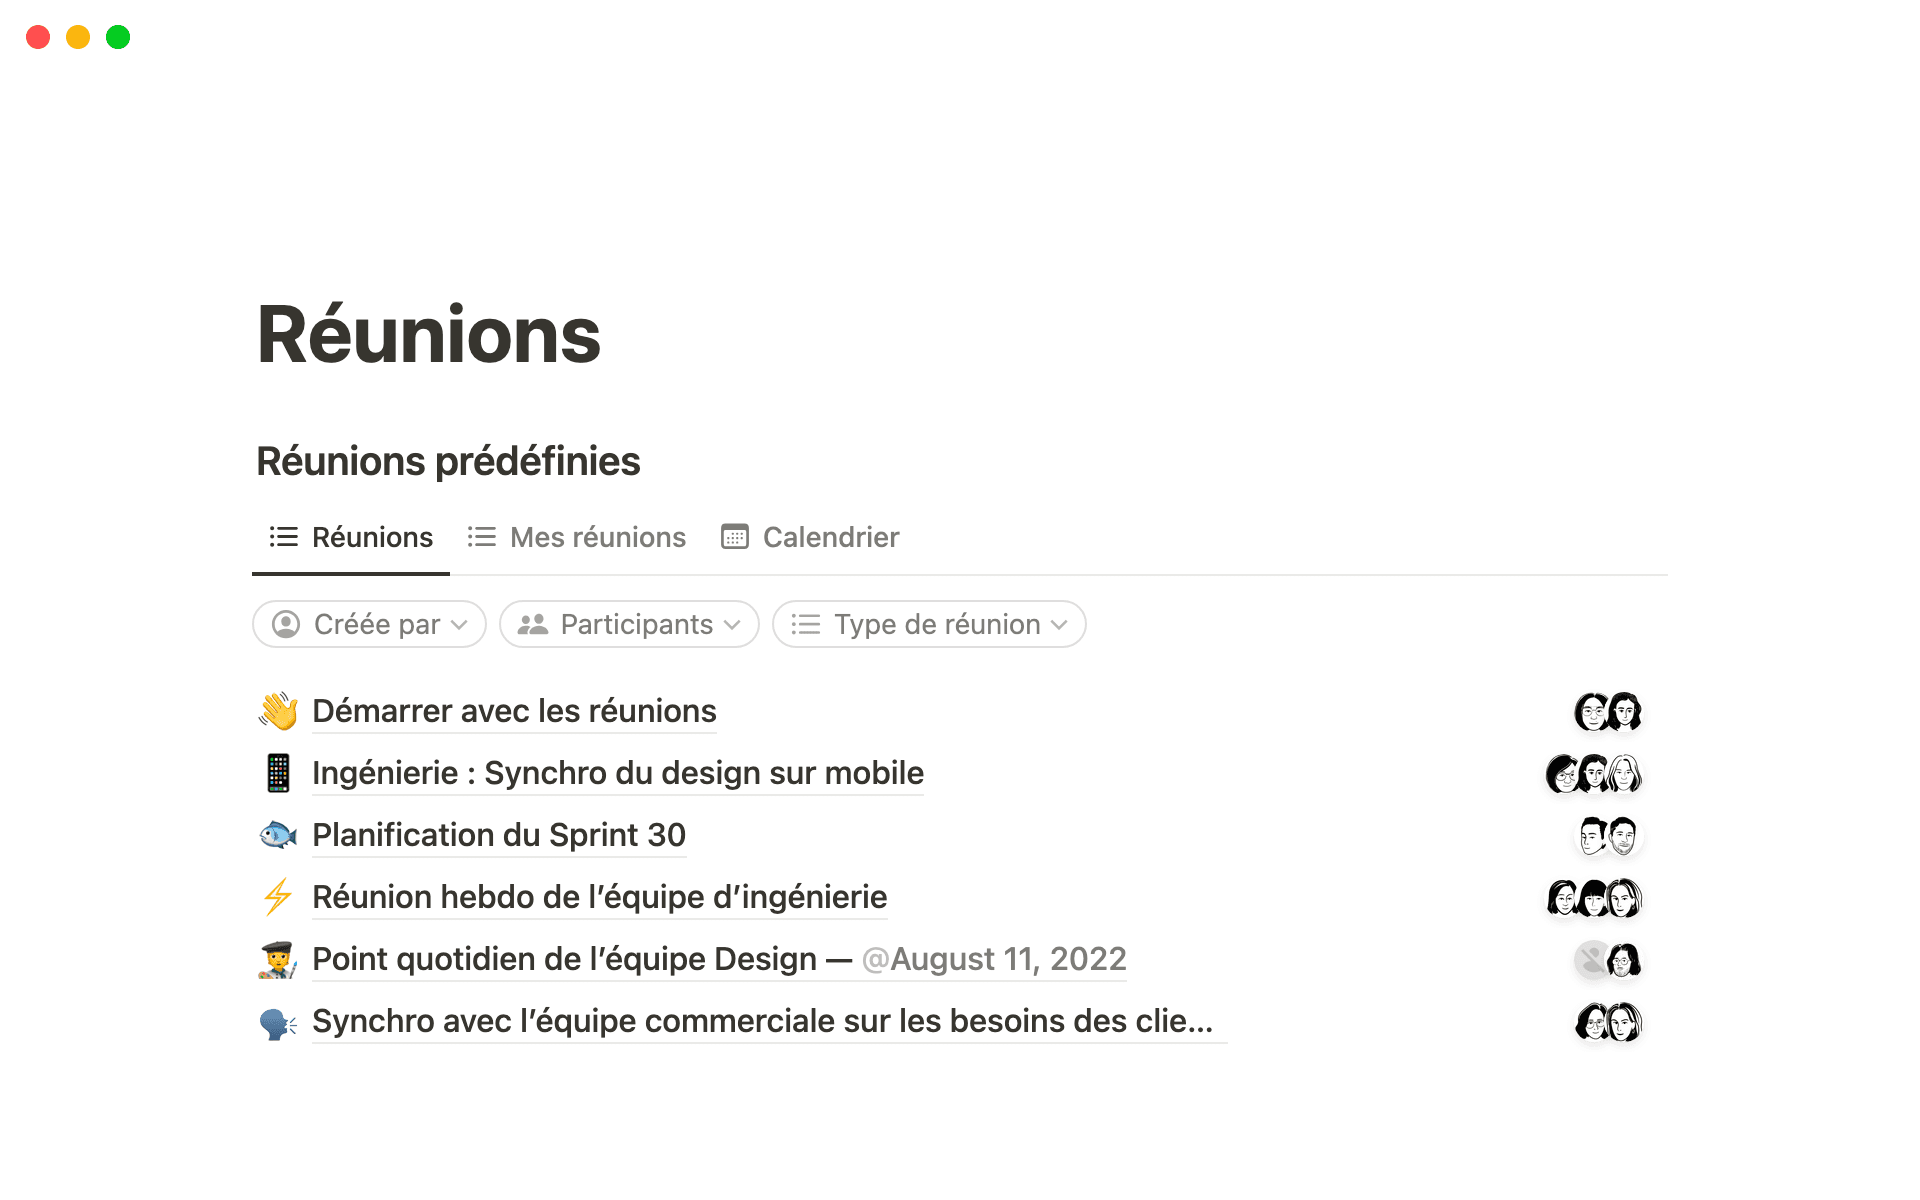Open Réunion hebdo de l'équipe d'ingénierie
1920x1200 pixels.
click(599, 897)
